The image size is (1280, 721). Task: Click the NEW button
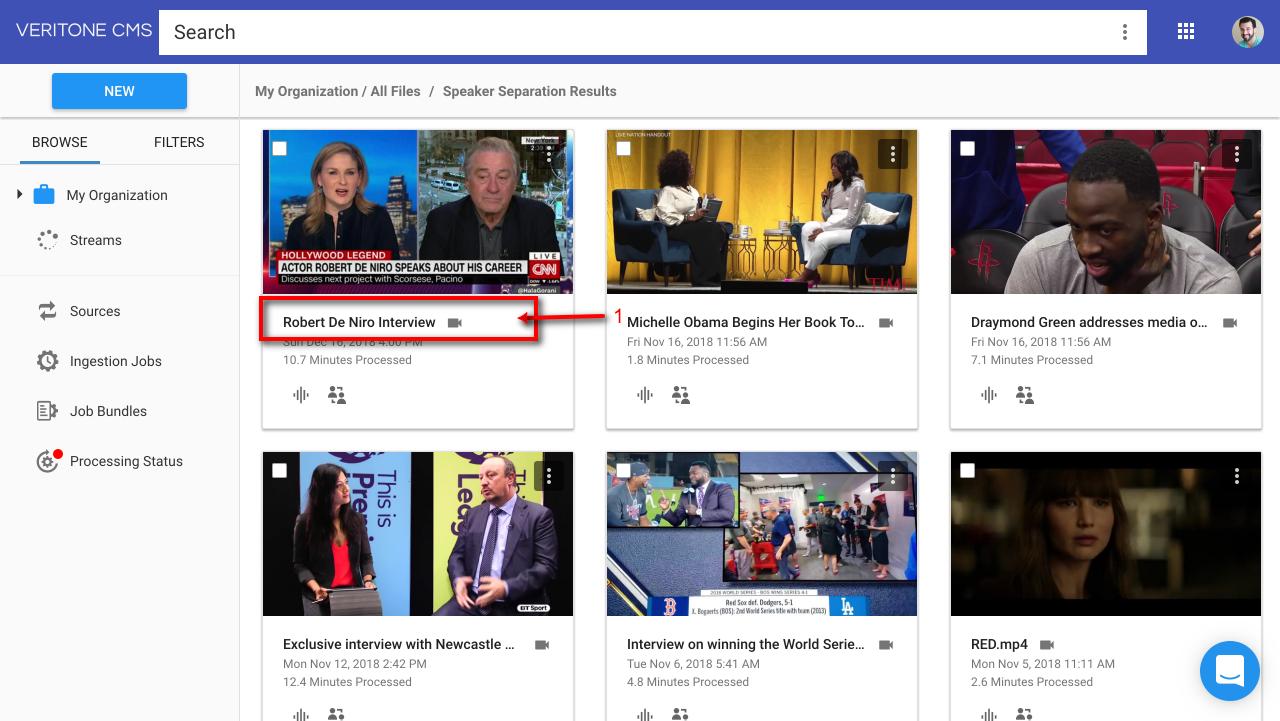(x=119, y=91)
